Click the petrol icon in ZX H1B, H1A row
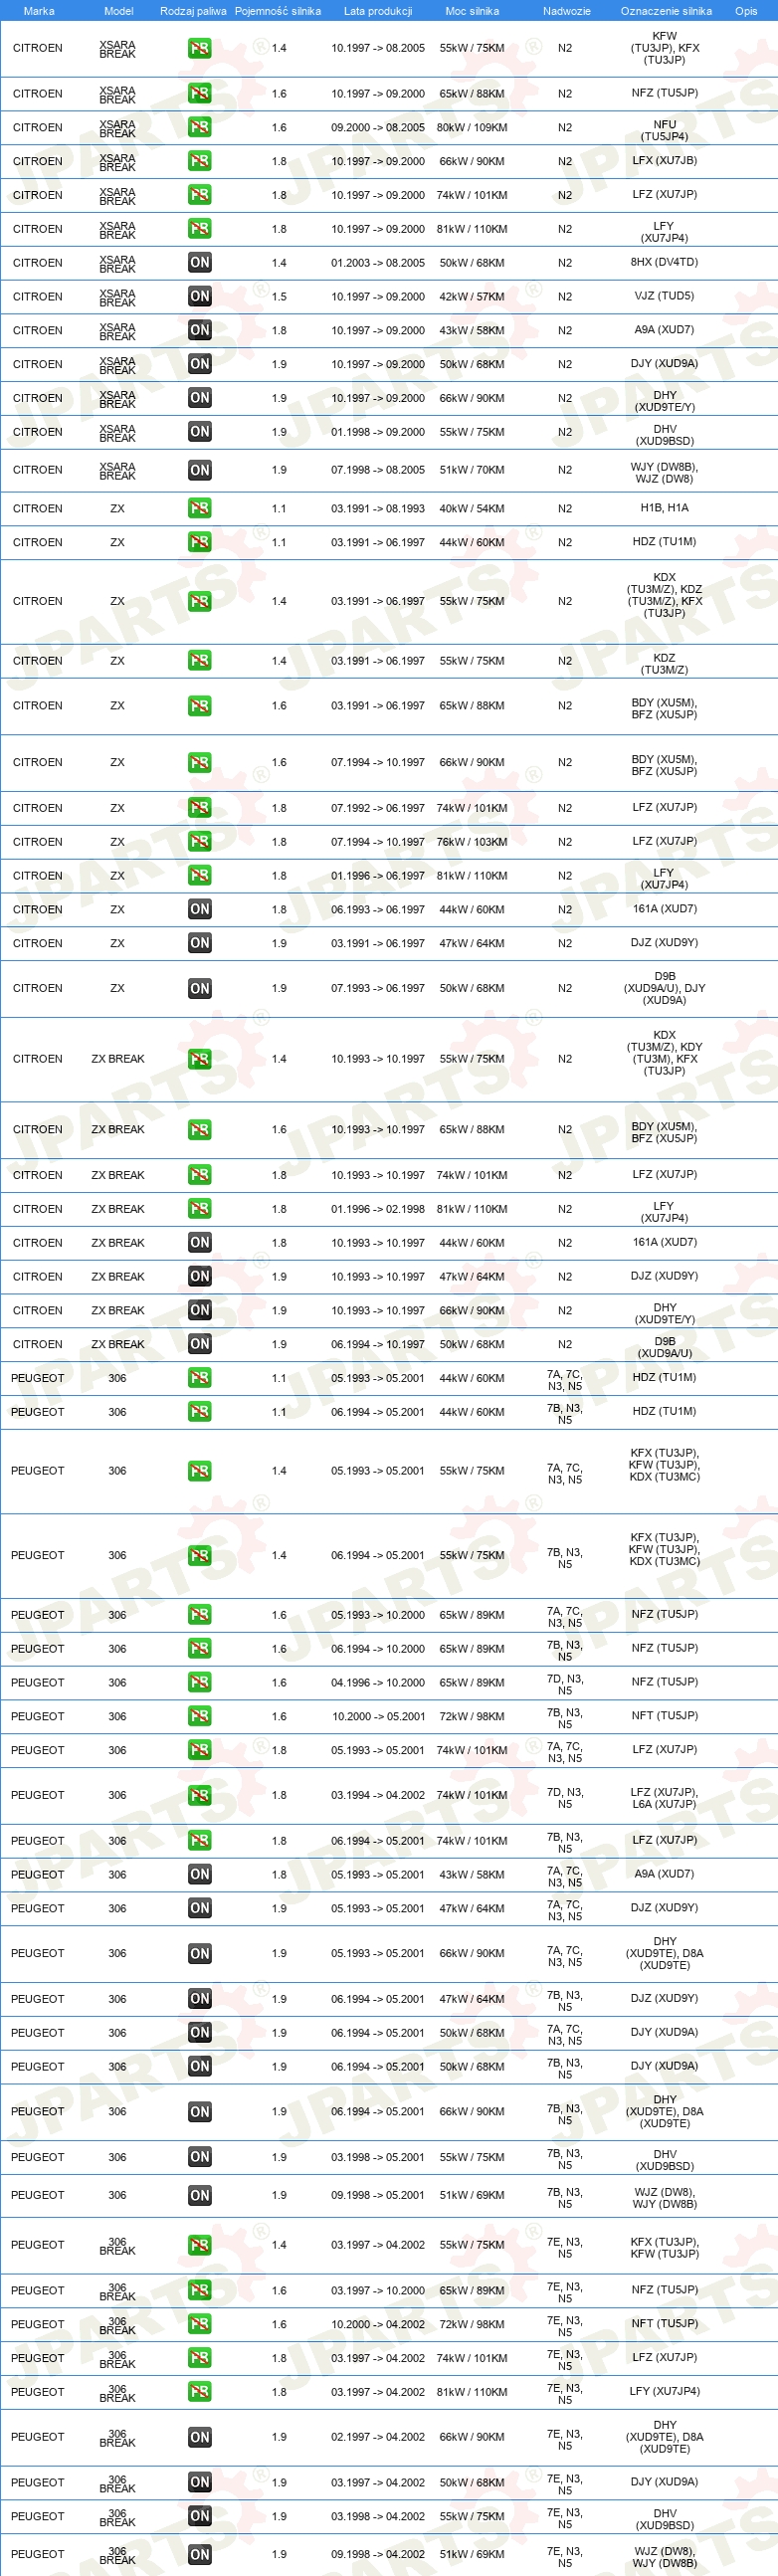 [x=200, y=508]
